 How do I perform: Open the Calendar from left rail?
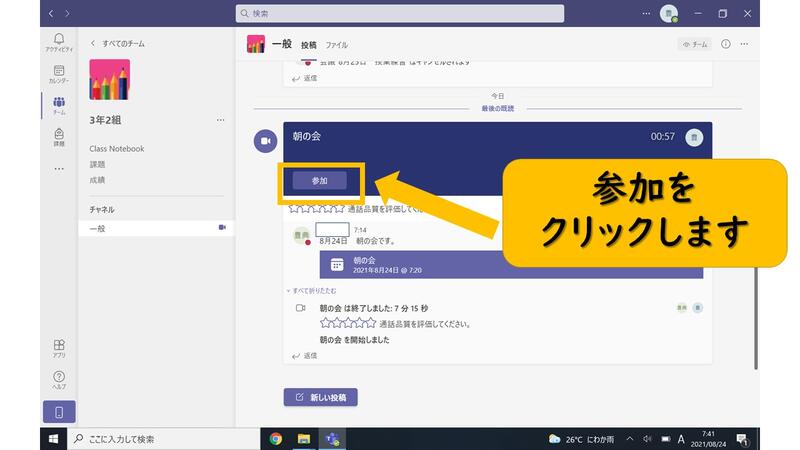(59, 75)
